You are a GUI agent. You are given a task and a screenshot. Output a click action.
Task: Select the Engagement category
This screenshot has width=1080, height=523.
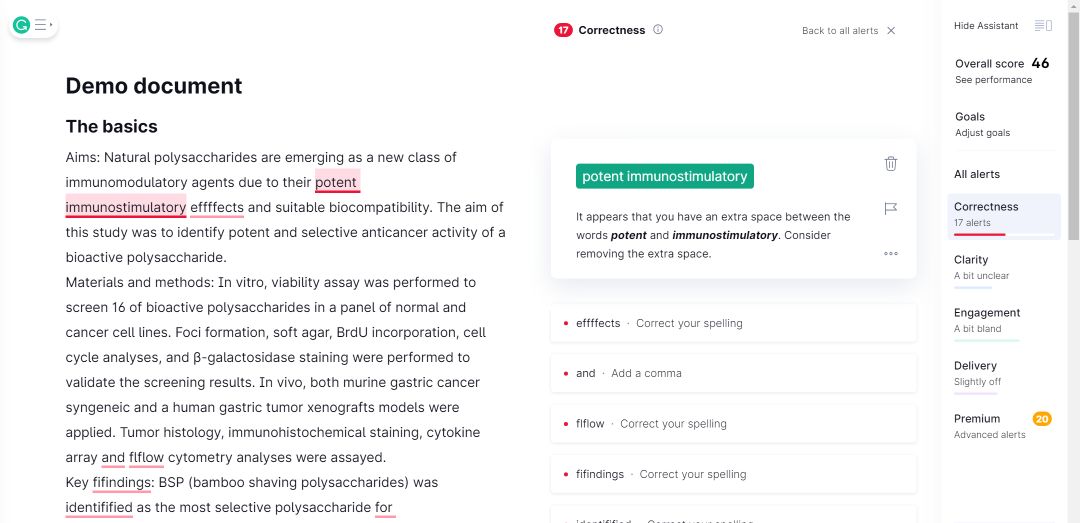coord(1003,320)
